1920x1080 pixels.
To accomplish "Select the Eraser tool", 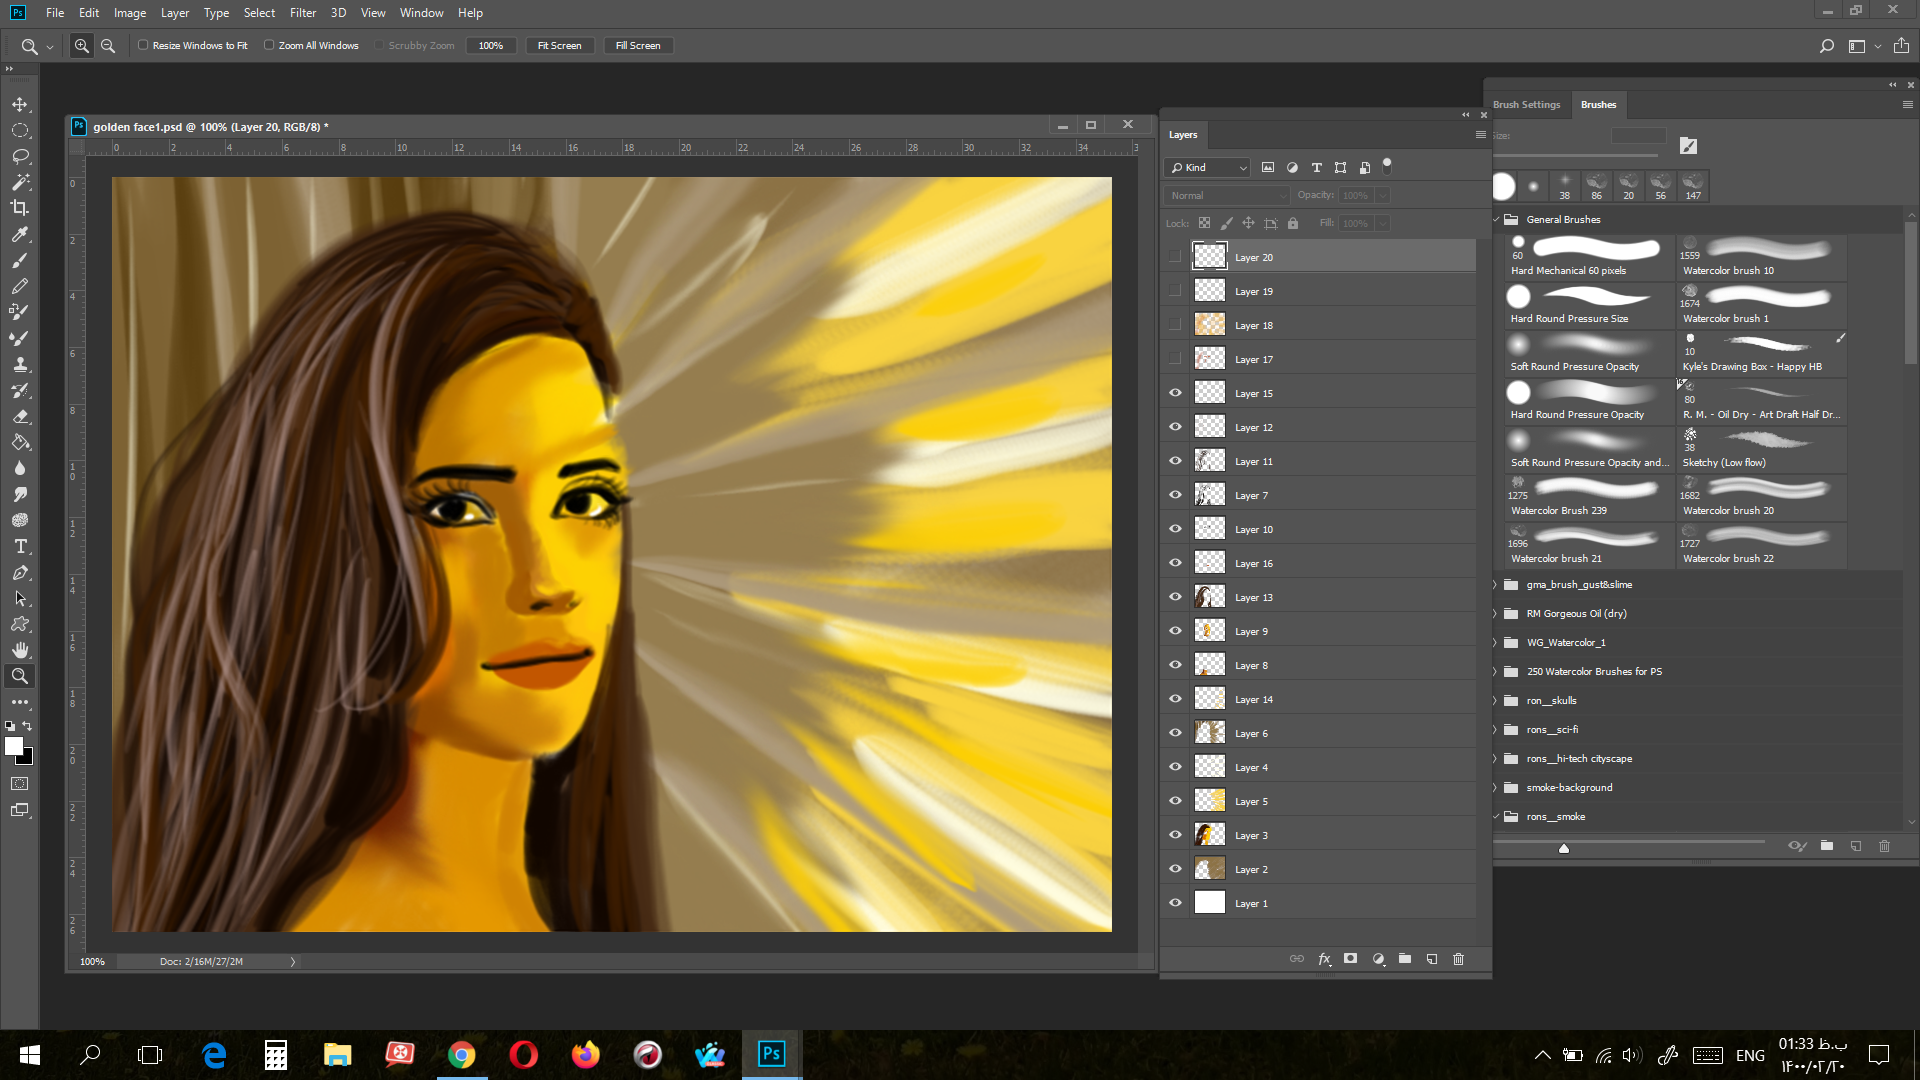I will pos(20,416).
